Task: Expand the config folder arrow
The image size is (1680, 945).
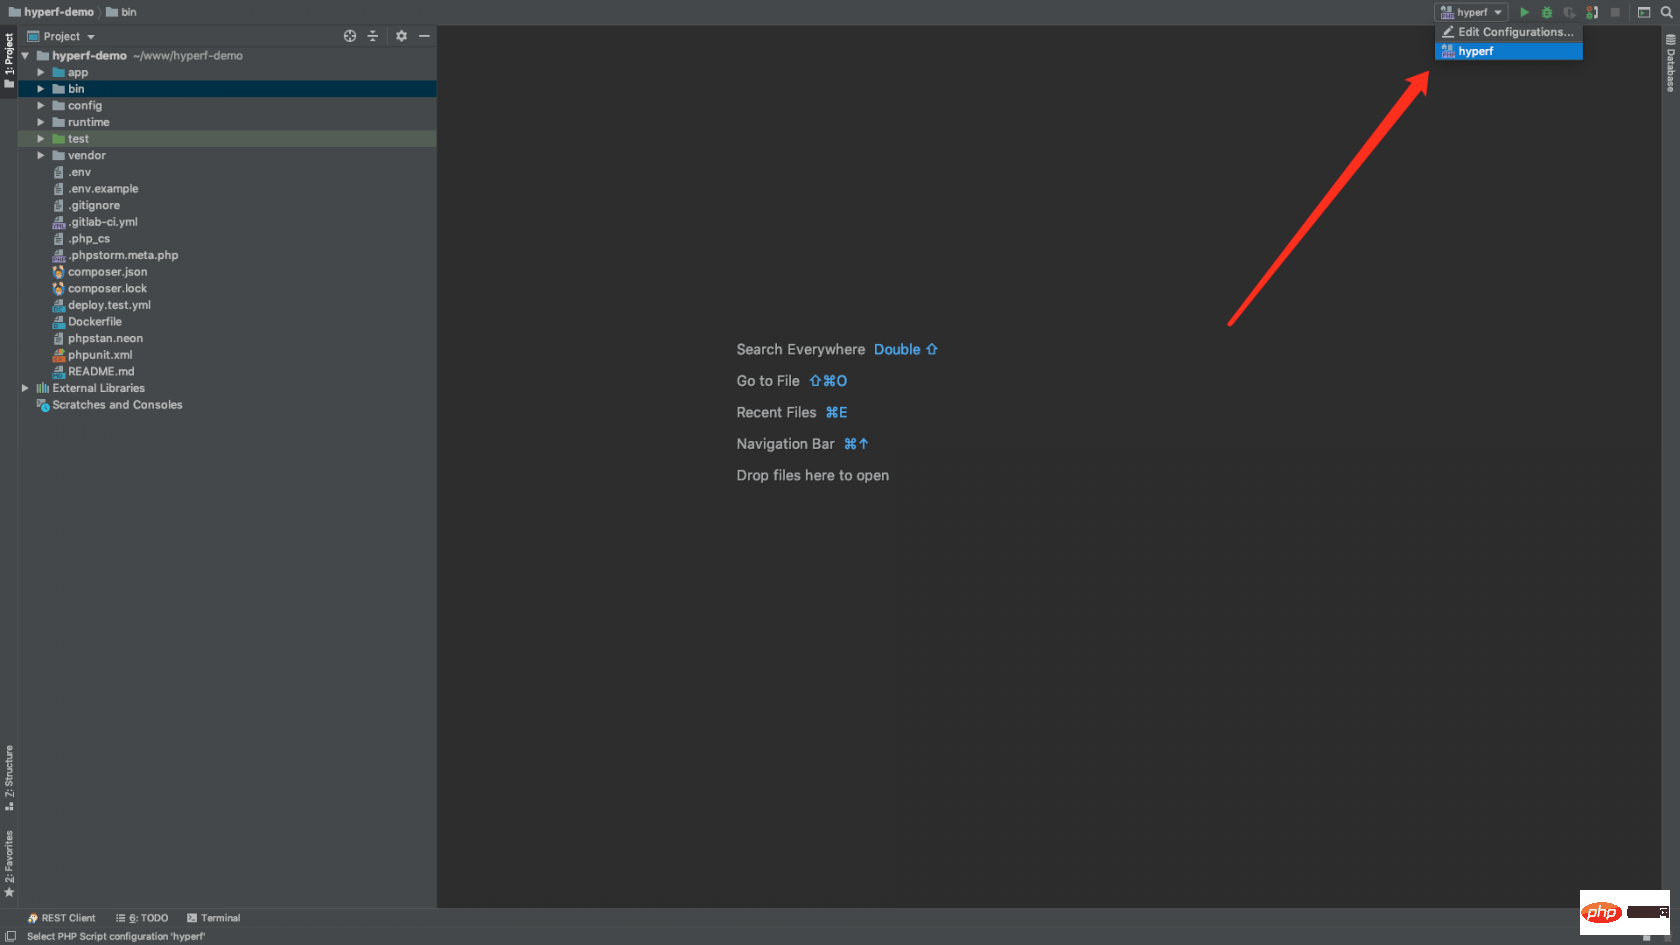Action: tap(41, 106)
